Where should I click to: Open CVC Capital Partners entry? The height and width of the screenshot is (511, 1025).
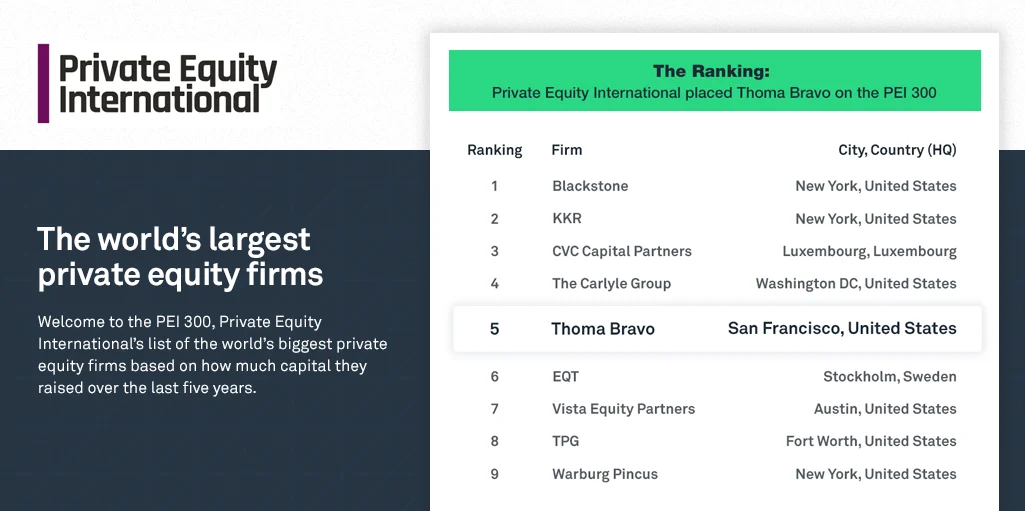click(x=621, y=251)
